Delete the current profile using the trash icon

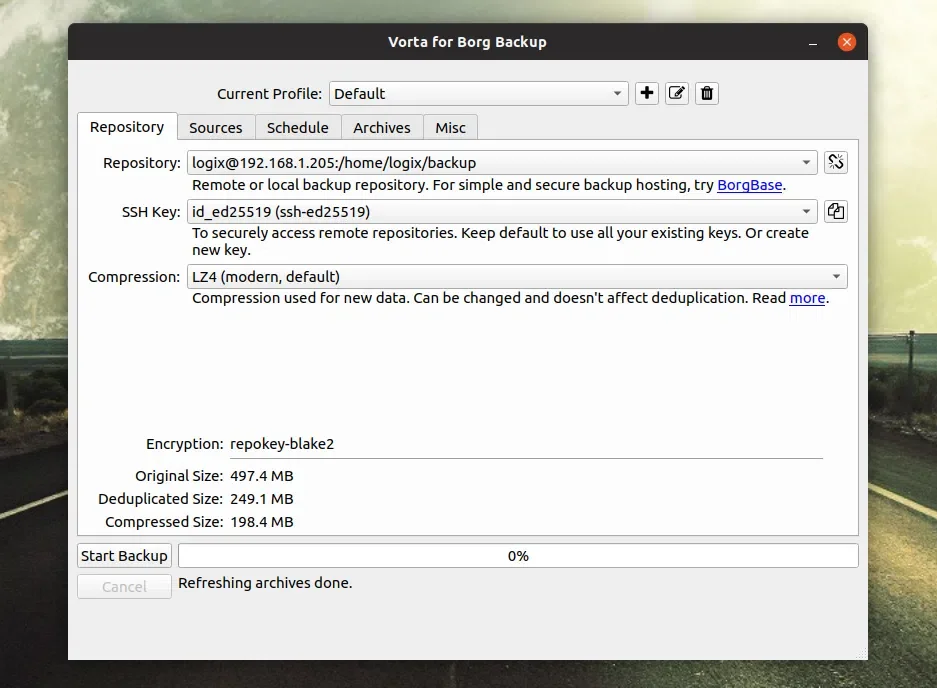tap(707, 93)
